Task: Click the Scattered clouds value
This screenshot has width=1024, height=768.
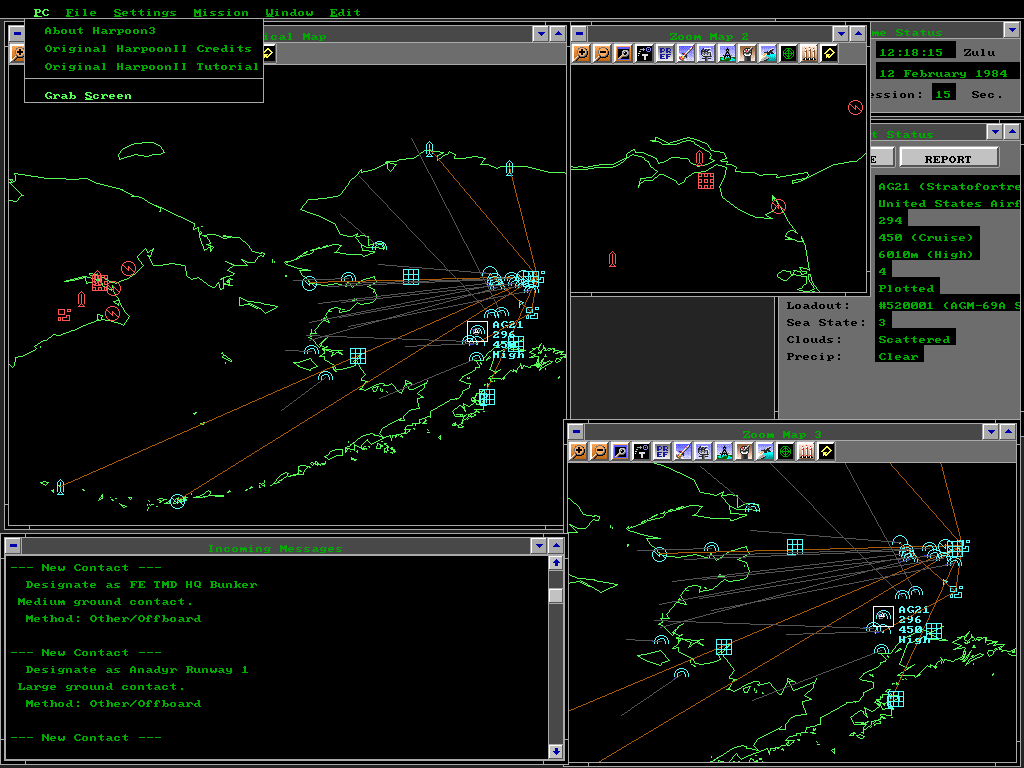Action: (914, 339)
